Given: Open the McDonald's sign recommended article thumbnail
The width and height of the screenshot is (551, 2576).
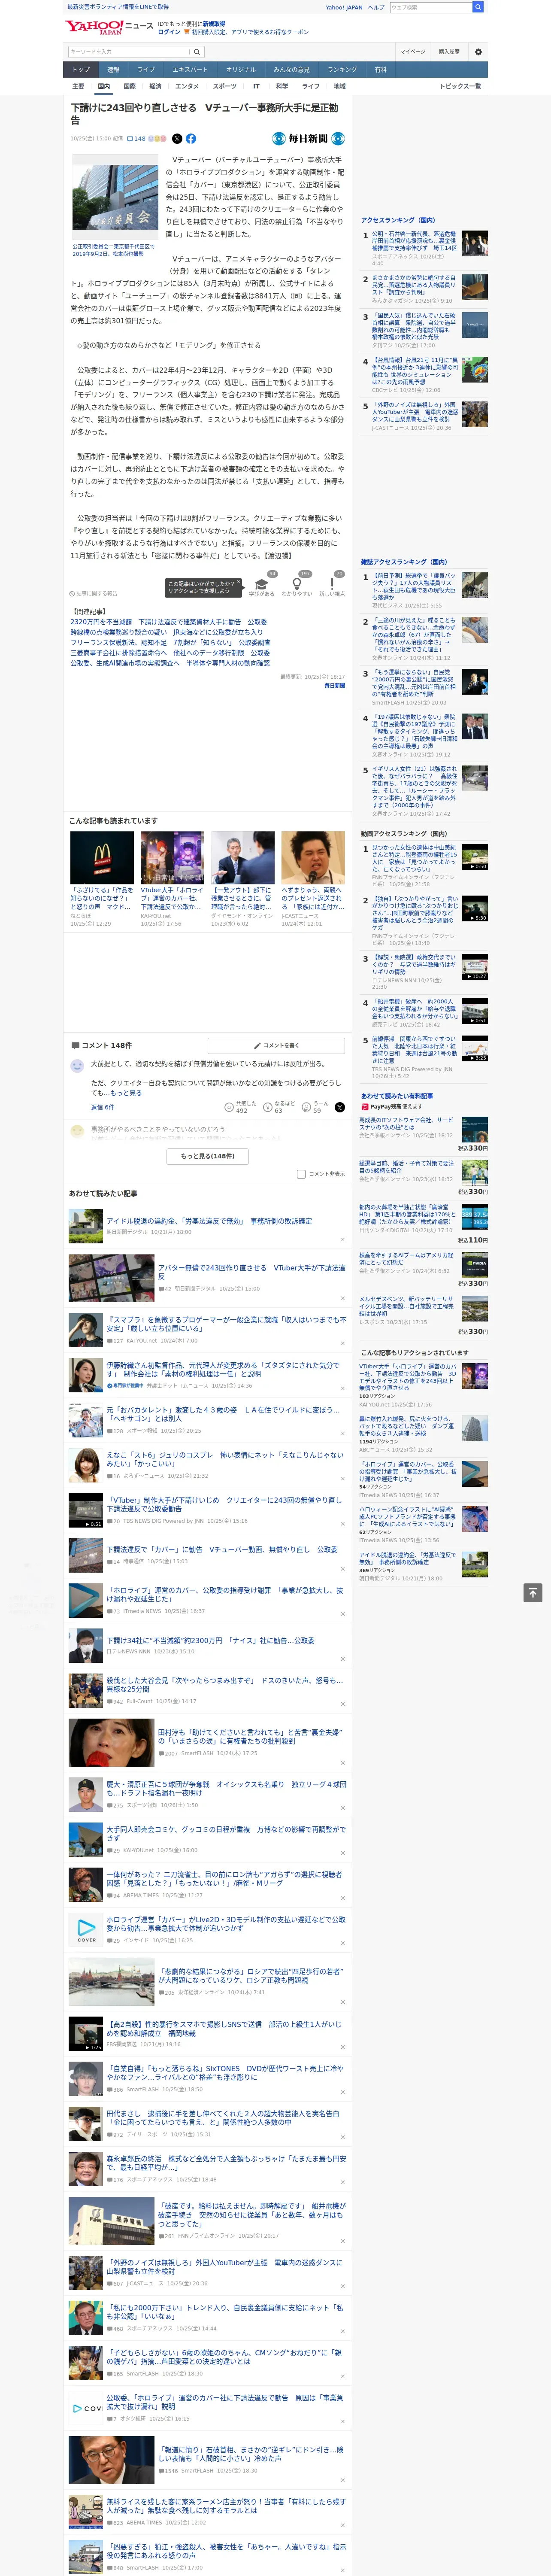Looking at the screenshot, I should point(102,858).
